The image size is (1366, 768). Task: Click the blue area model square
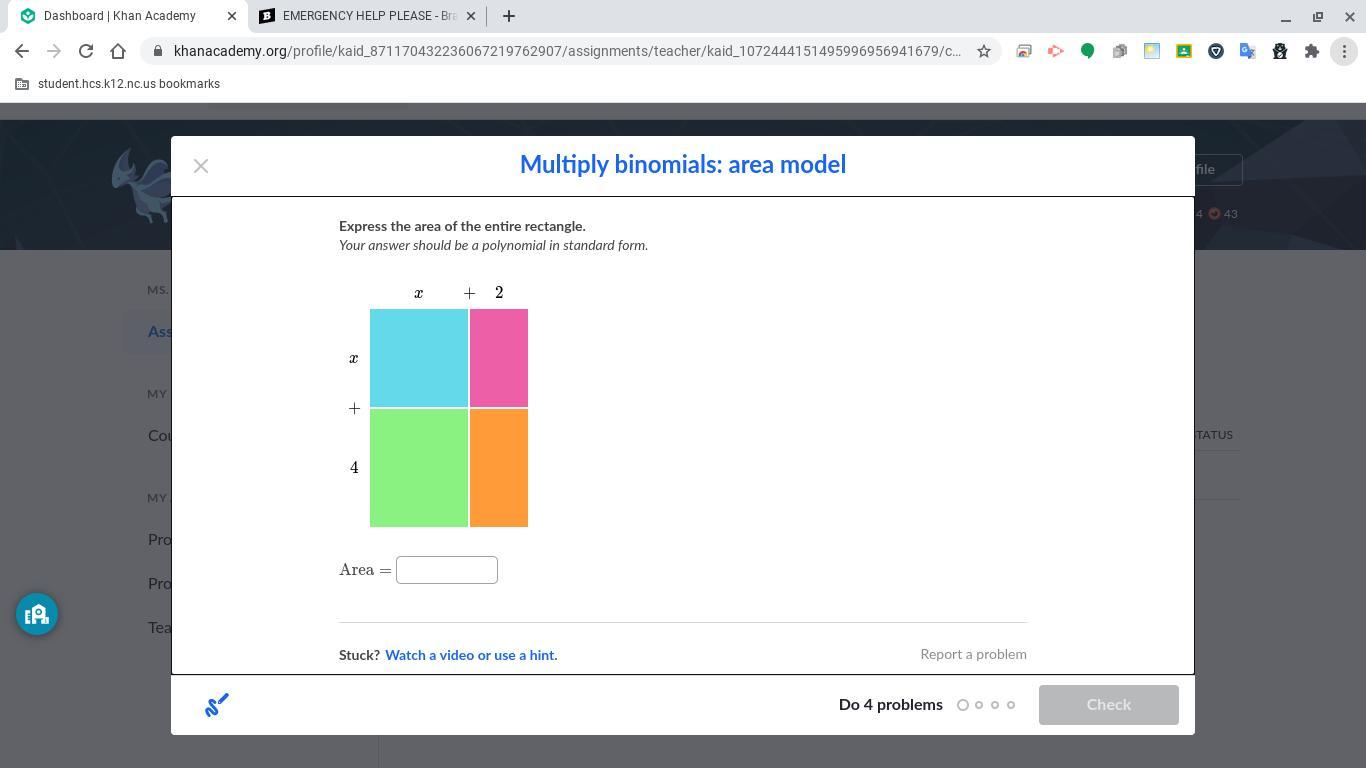click(x=419, y=358)
